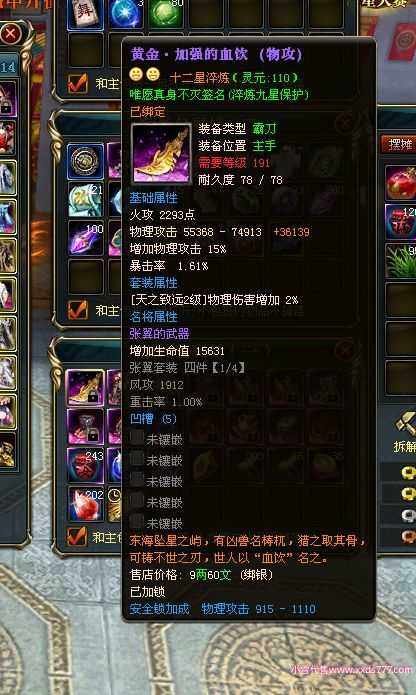The image size is (416, 695).
Task: Select the red pouch item below 摆摊
Action: 401,183
